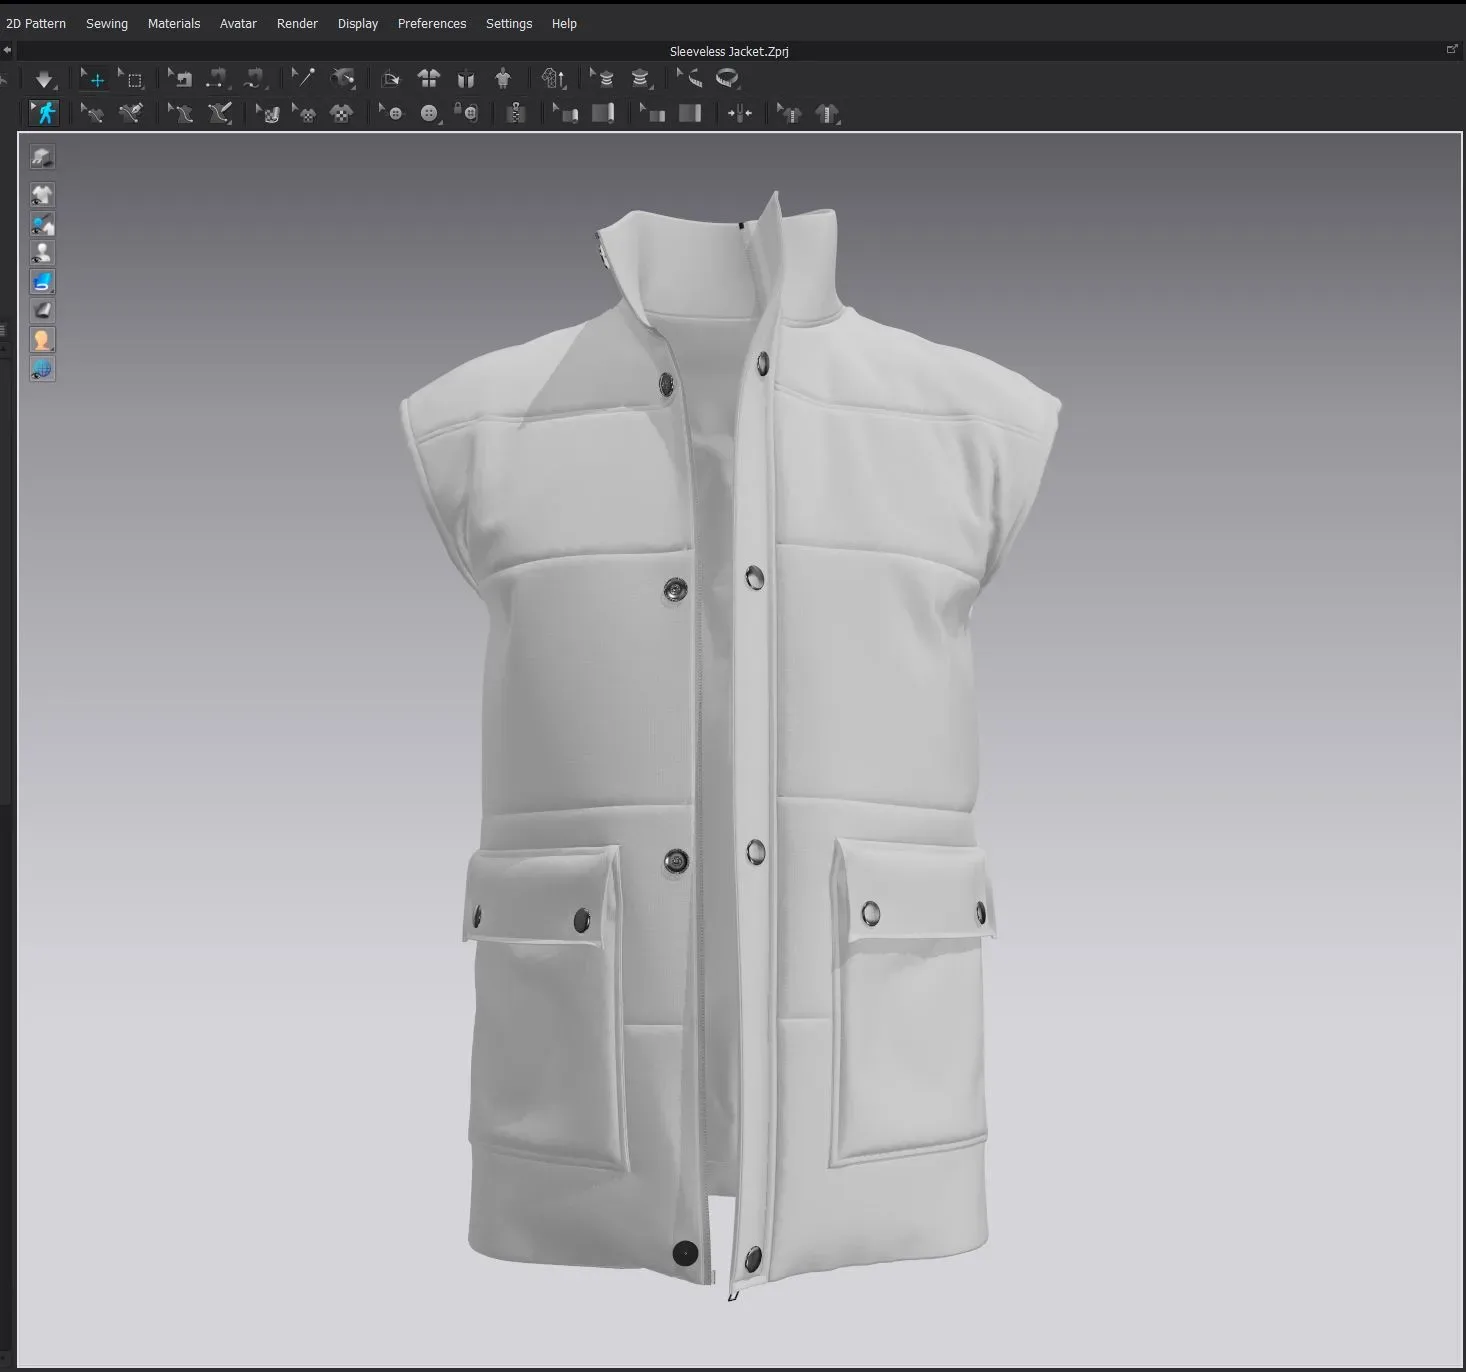Image resolution: width=1466 pixels, height=1372 pixels.
Task: Toggle pin visibility in sidebar
Action: coord(42,224)
